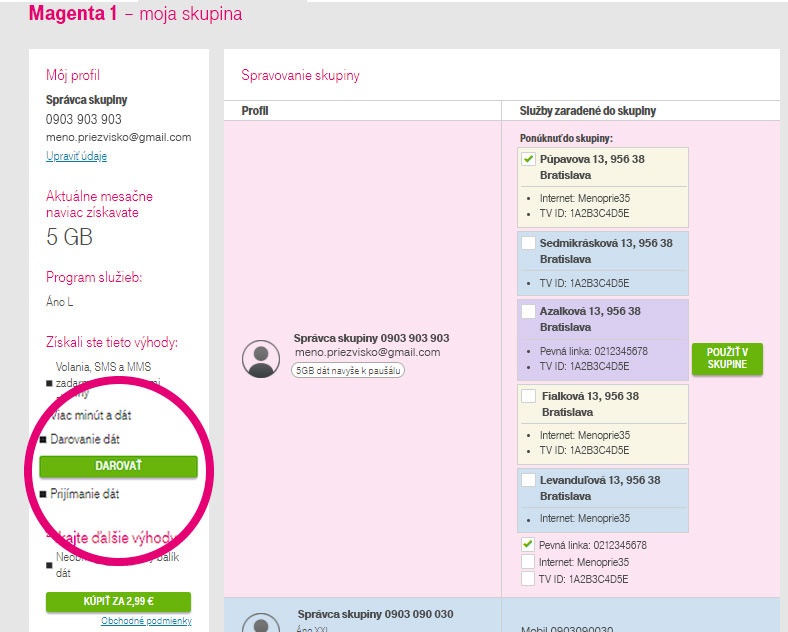Select the phone number 0903 903 903 in sidebar
The height and width of the screenshot is (632, 788).
[x=83, y=120]
